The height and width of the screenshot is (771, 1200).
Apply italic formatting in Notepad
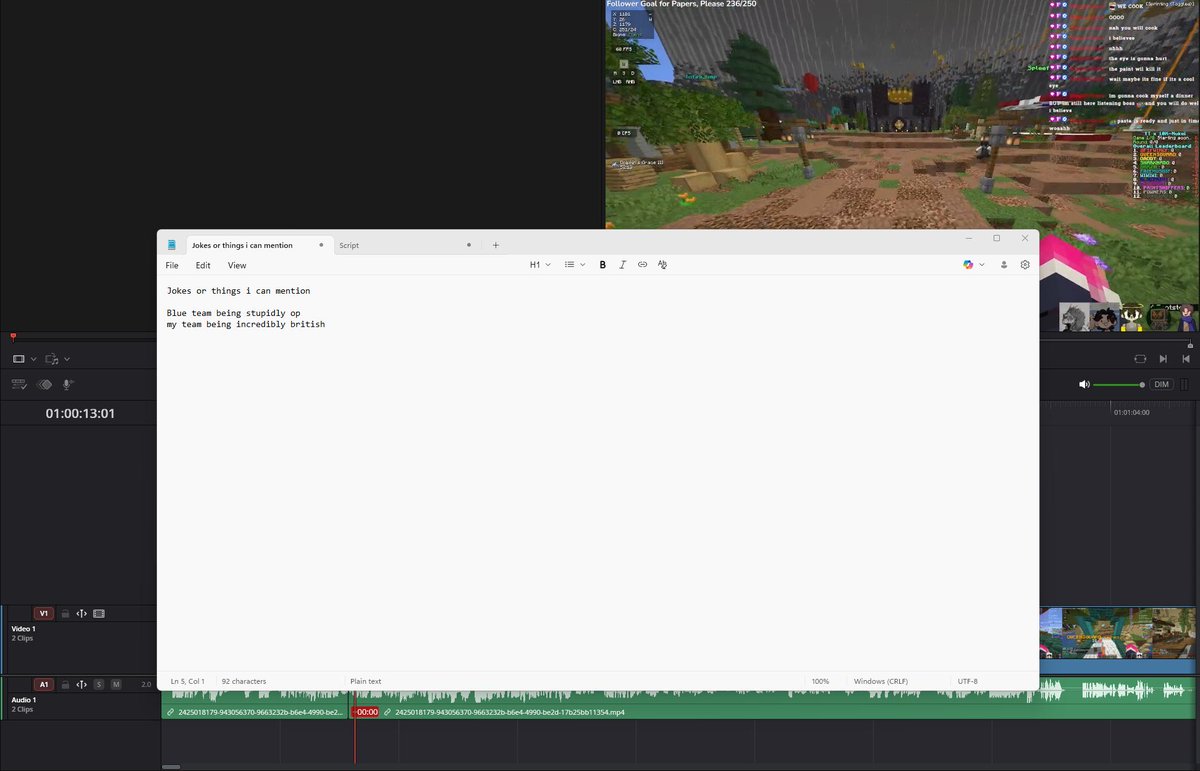[x=622, y=265]
